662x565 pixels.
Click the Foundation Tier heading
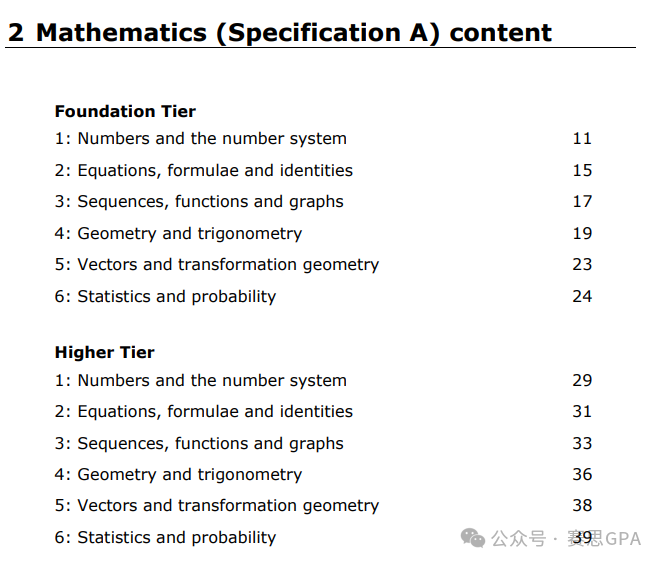[x=125, y=111]
